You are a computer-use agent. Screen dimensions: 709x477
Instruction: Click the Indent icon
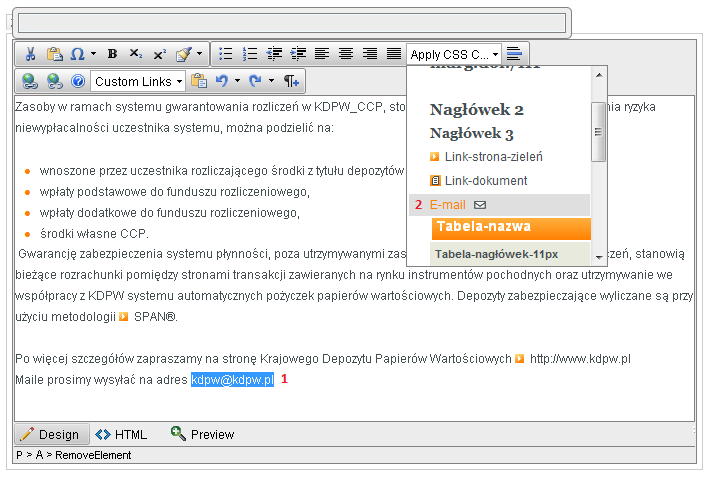click(x=298, y=54)
